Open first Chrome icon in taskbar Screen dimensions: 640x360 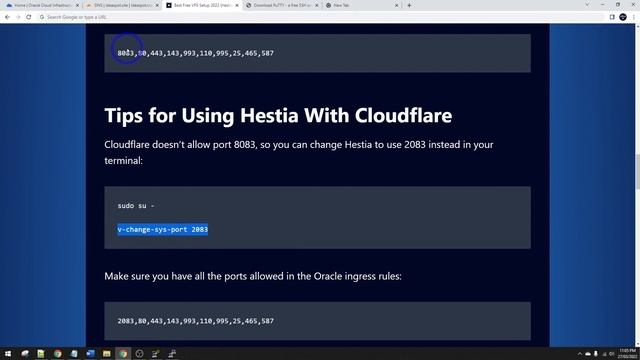pos(58,353)
